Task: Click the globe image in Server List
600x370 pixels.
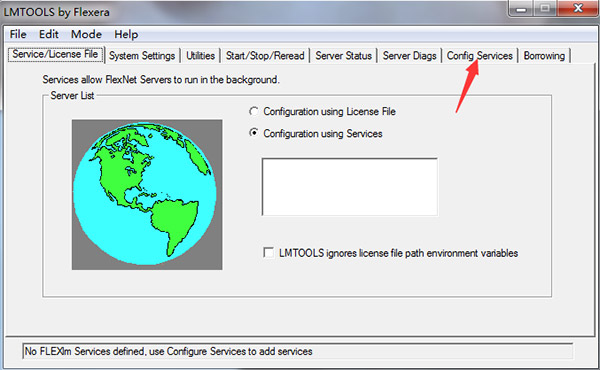Action: 147,194
